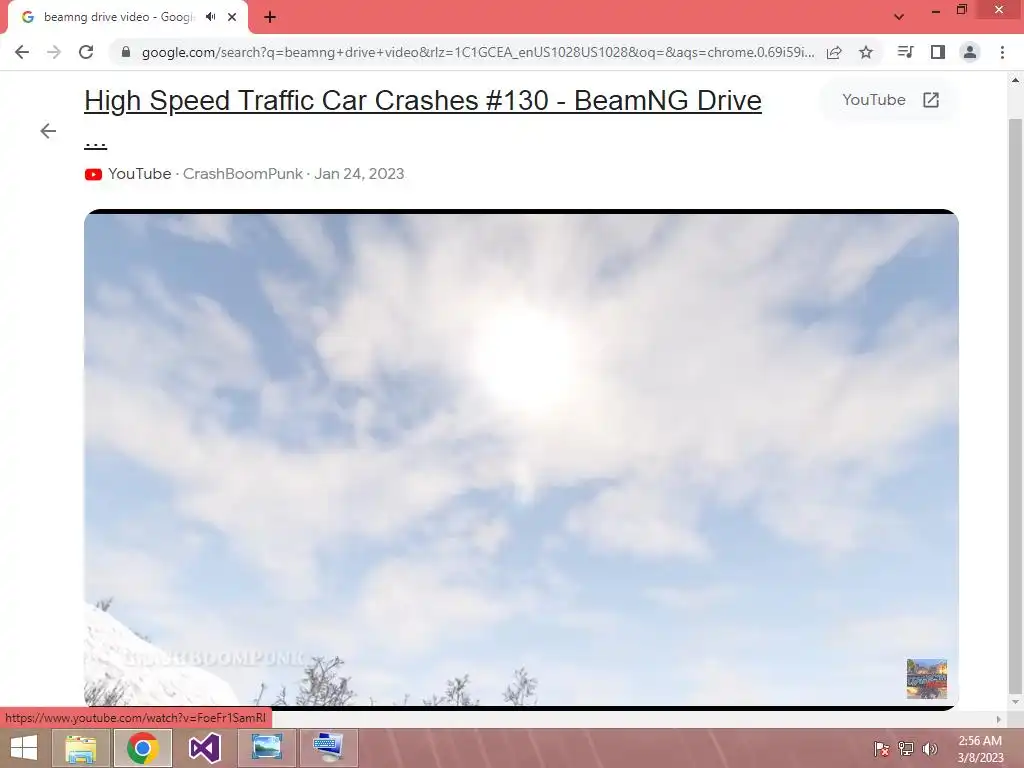Open the tab search chevron dropdown
Image resolution: width=1024 pixels, height=768 pixels.
pyautogui.click(x=899, y=17)
